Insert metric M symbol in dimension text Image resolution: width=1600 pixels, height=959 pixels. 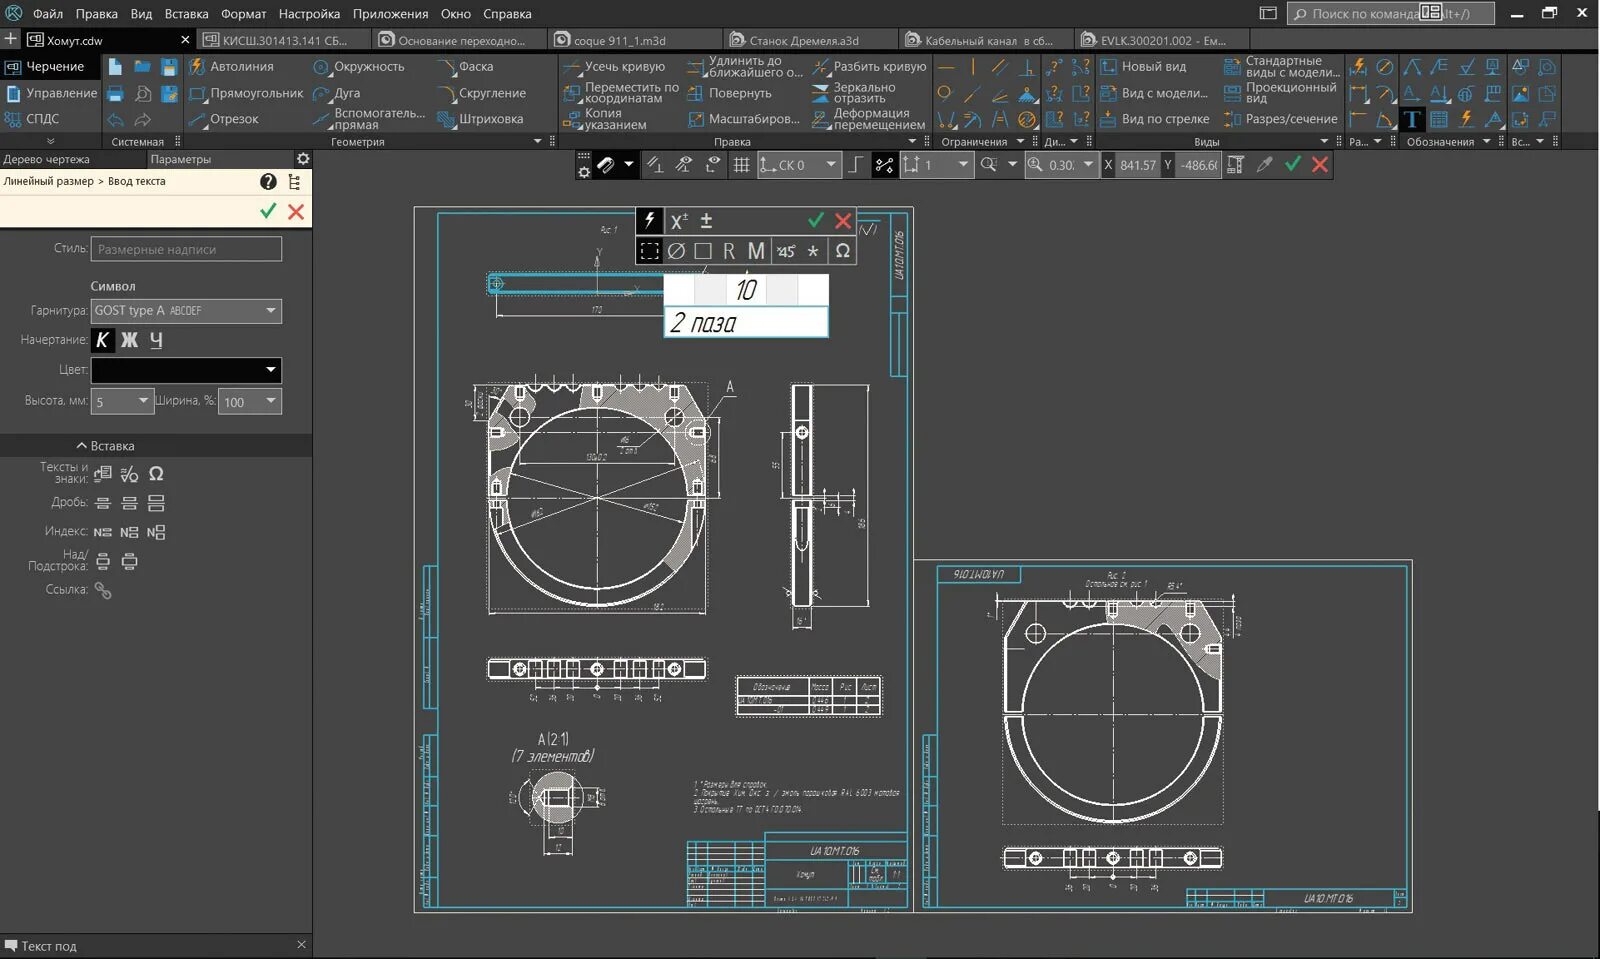pos(756,251)
